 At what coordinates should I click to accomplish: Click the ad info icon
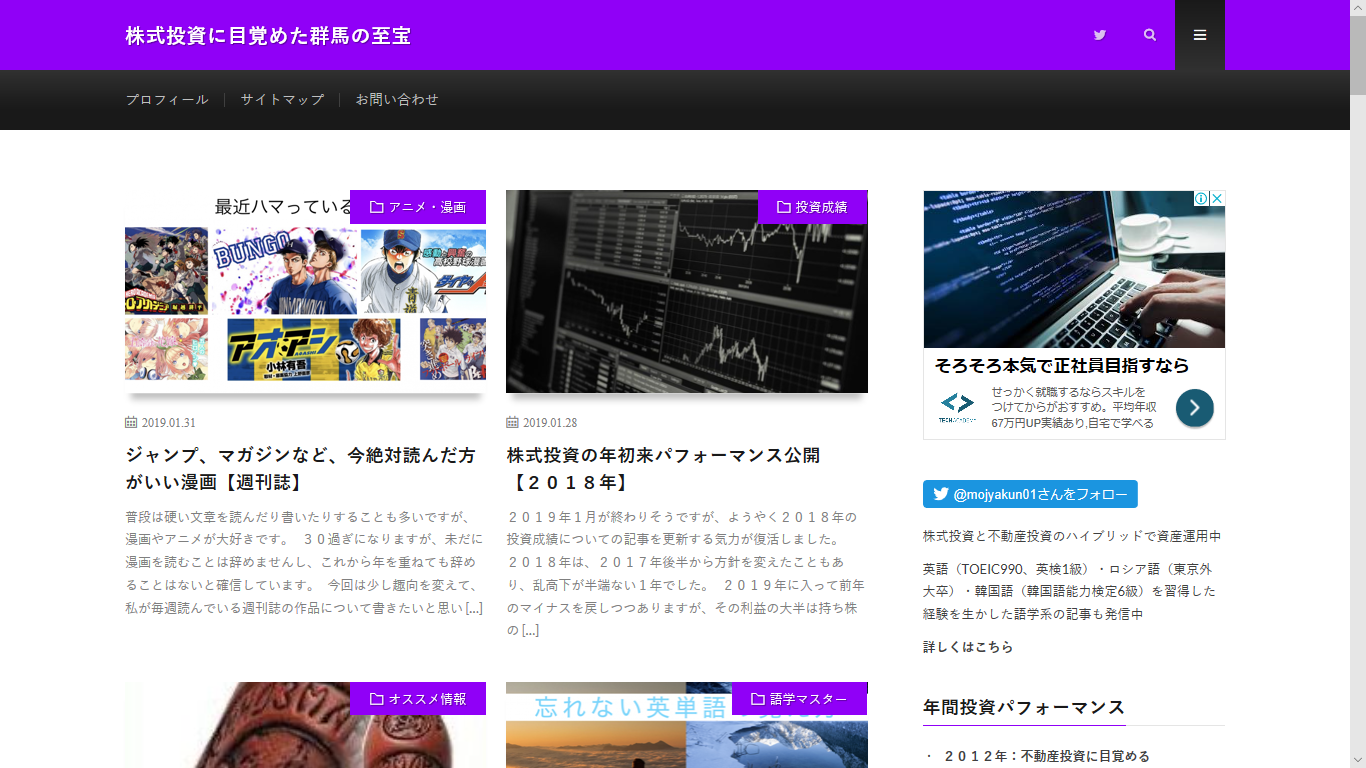coord(1202,199)
